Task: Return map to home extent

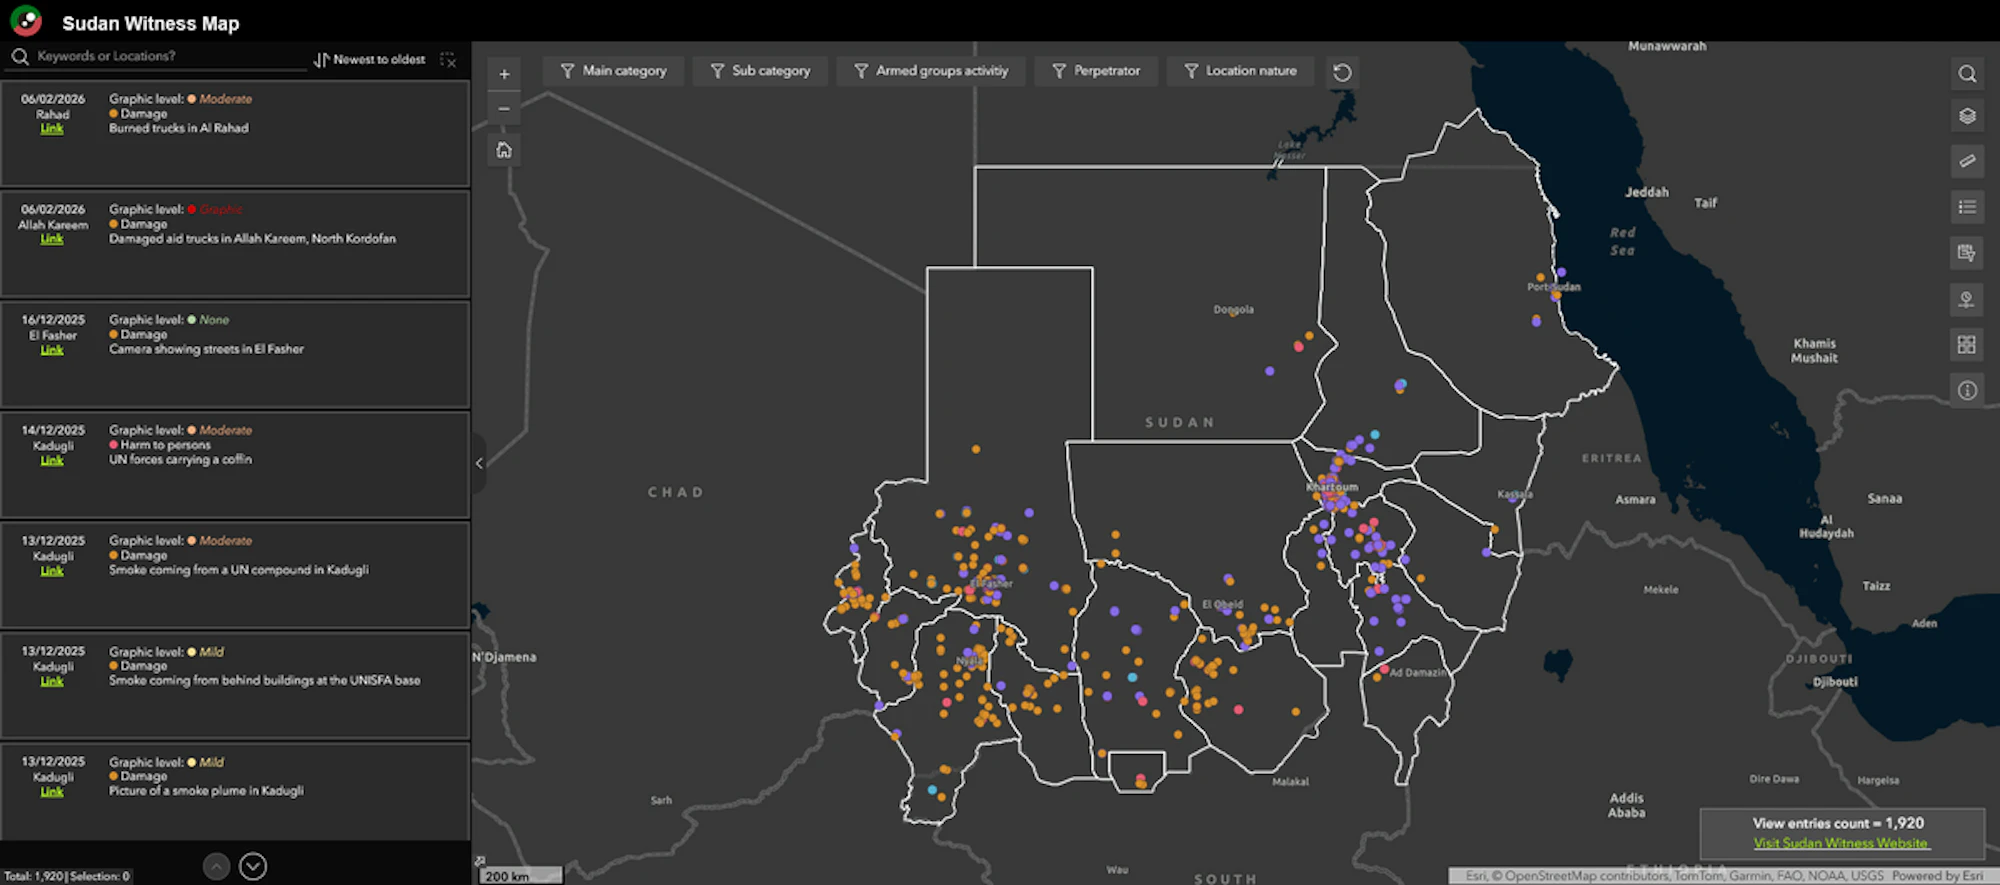Action: point(504,150)
